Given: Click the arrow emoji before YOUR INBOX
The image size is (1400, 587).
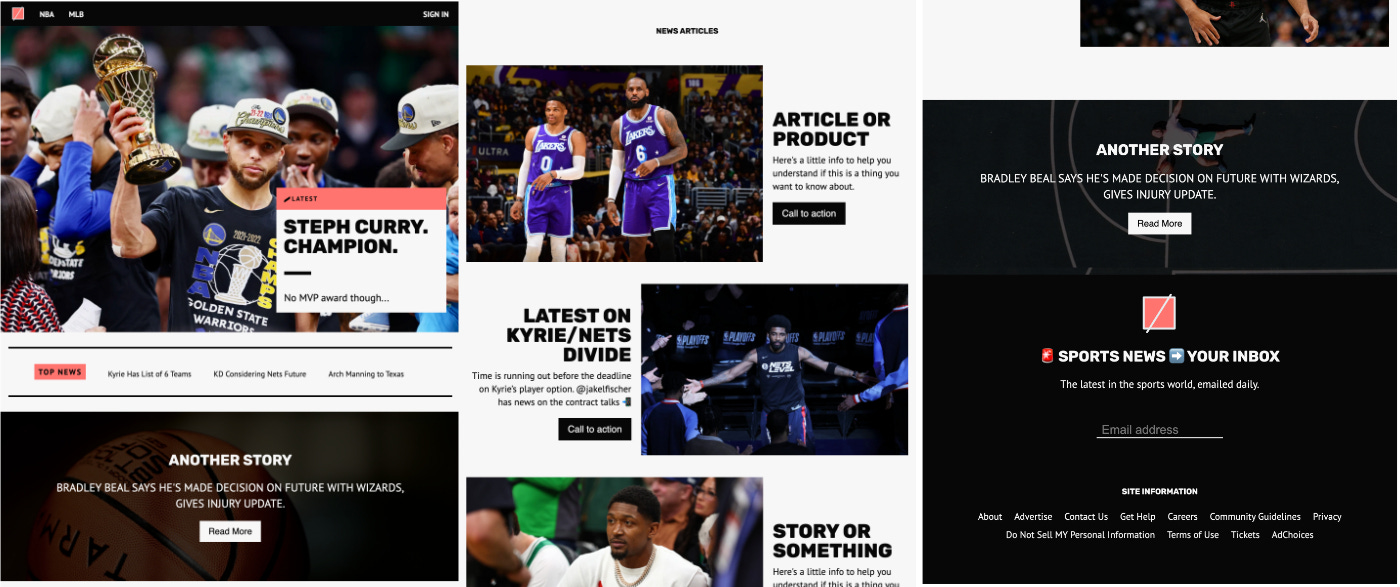Looking at the screenshot, I should [1177, 356].
